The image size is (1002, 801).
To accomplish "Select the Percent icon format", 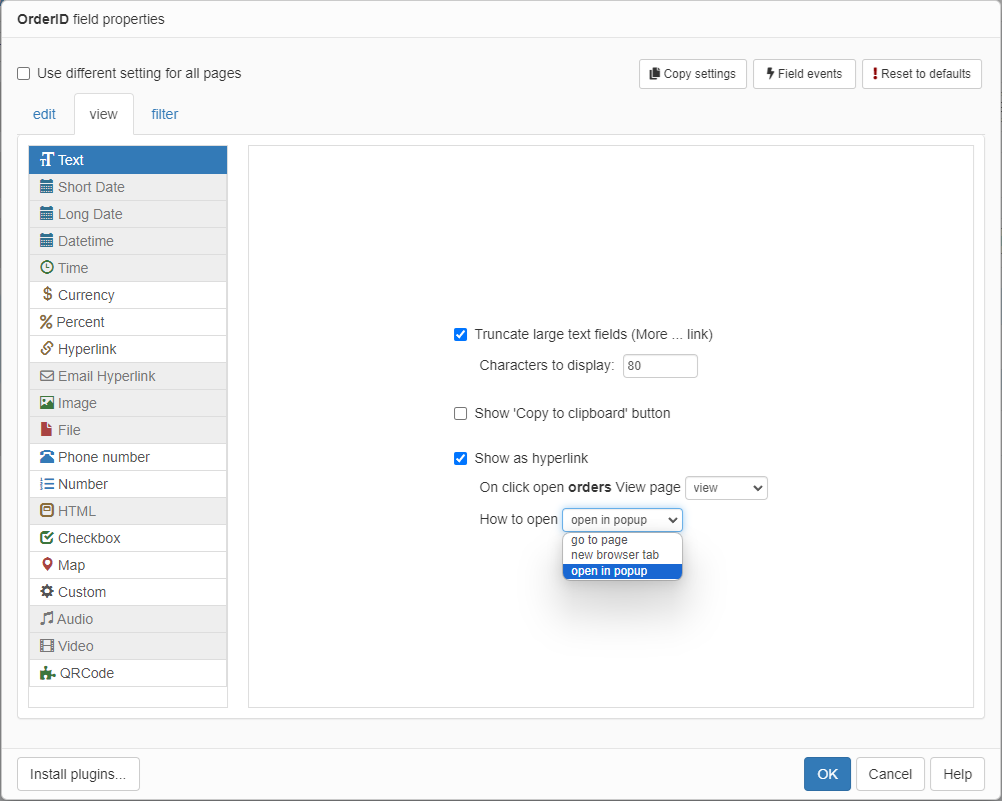I will coord(46,322).
